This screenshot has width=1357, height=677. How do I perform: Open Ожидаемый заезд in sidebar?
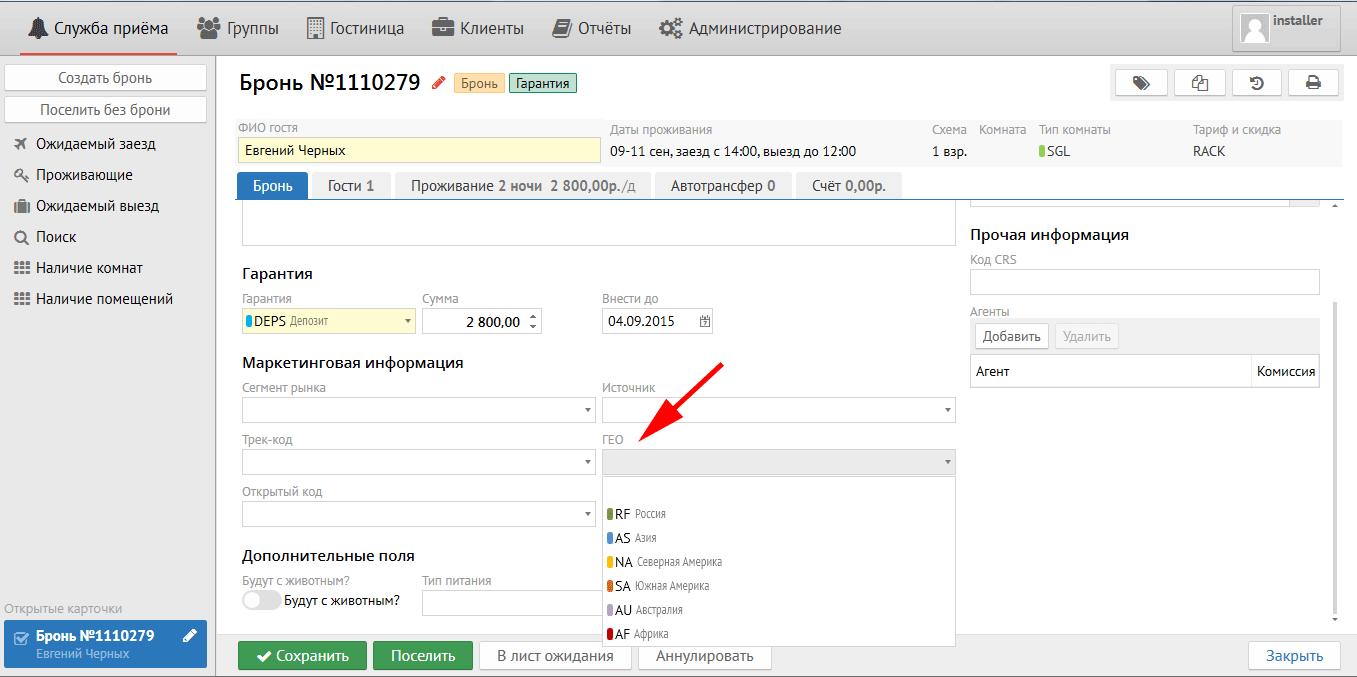coord(96,144)
